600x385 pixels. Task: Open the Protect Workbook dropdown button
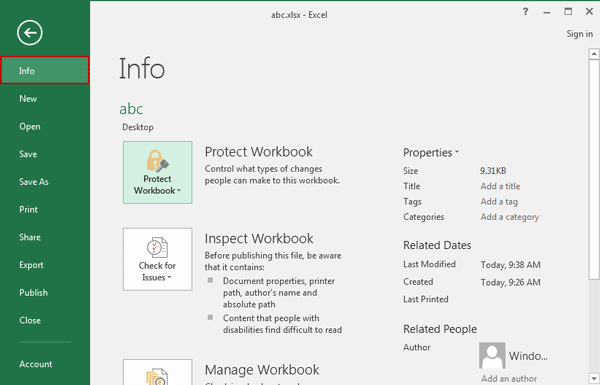[158, 172]
